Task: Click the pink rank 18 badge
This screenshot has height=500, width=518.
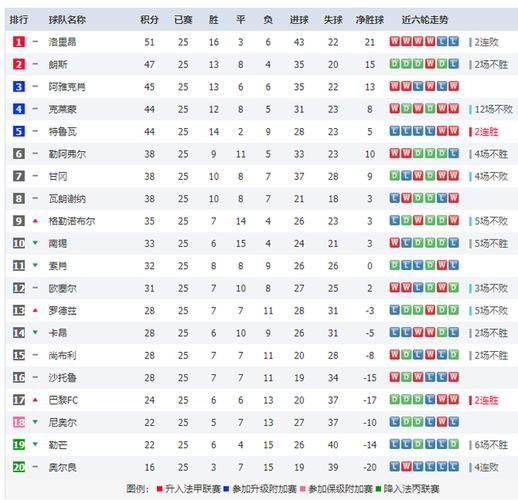Action: click(x=19, y=422)
